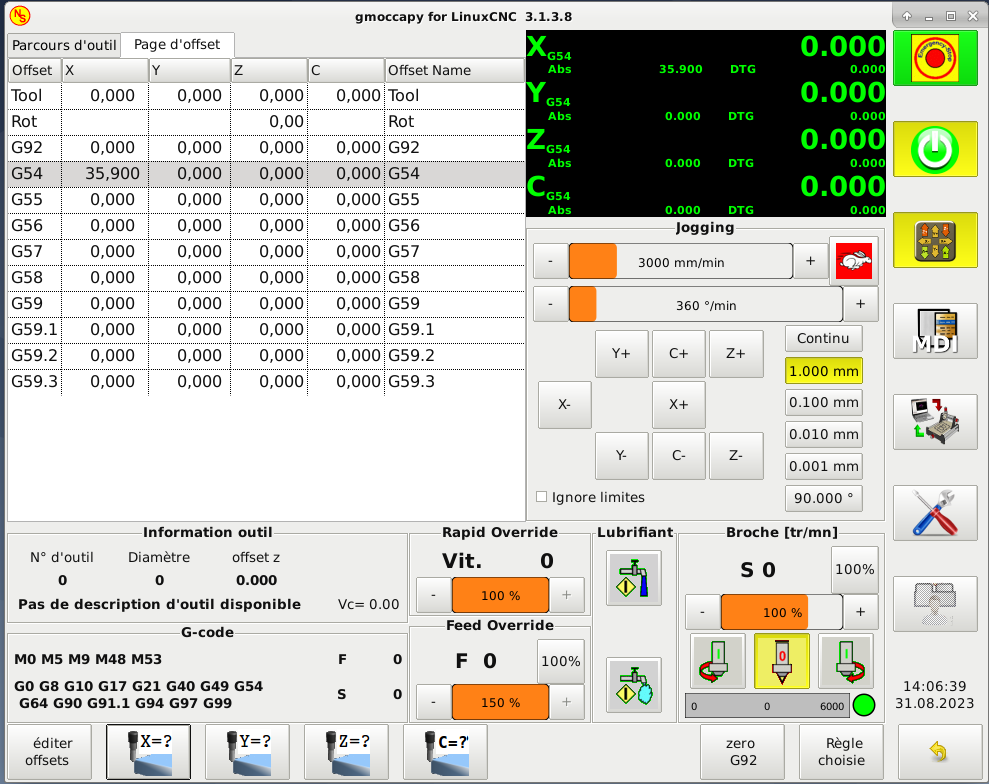Click the X column header
This screenshot has height=784, width=989.
(x=105, y=70)
